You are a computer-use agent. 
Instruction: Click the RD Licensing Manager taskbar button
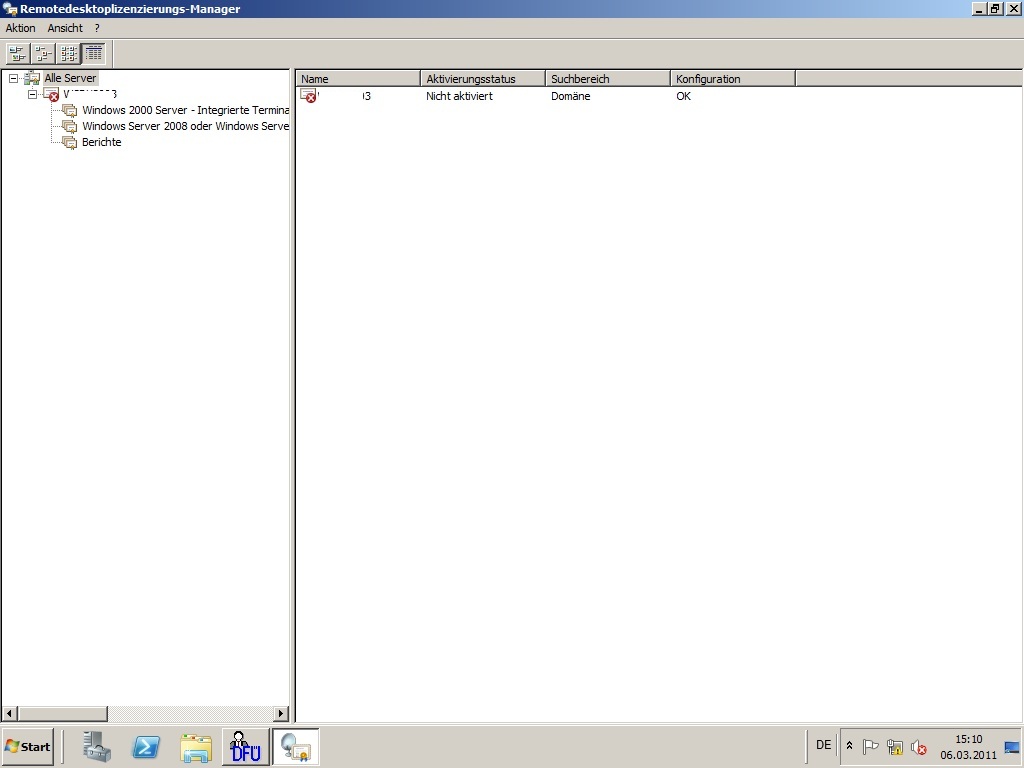[x=295, y=746]
